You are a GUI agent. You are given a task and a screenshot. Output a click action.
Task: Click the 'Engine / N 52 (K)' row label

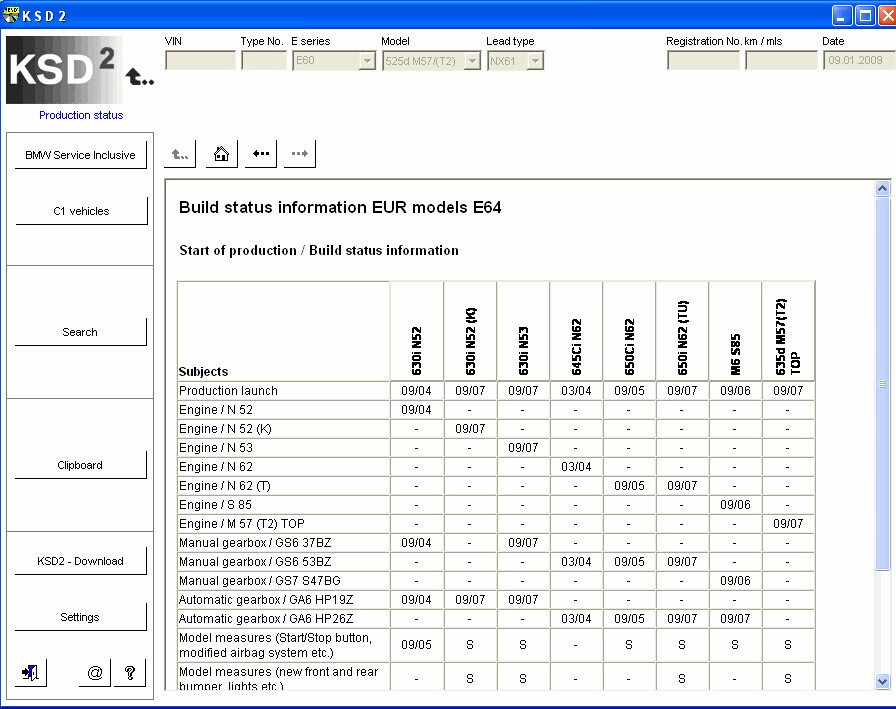225,428
